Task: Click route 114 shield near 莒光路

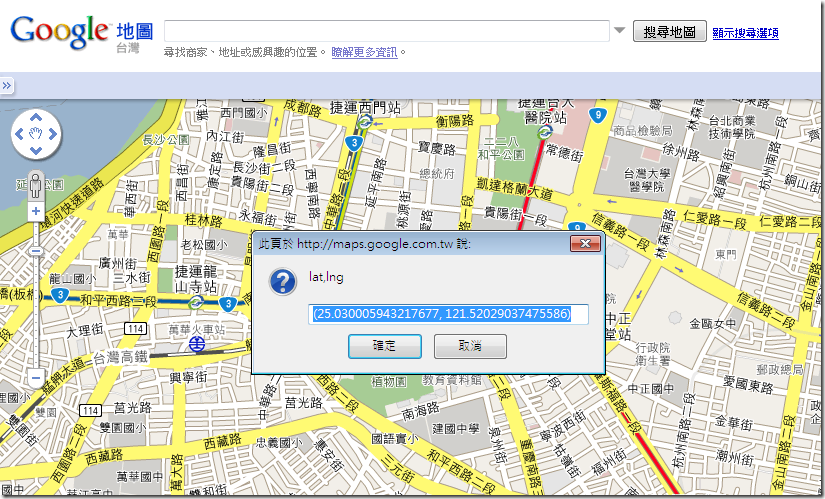Action: tap(90, 411)
